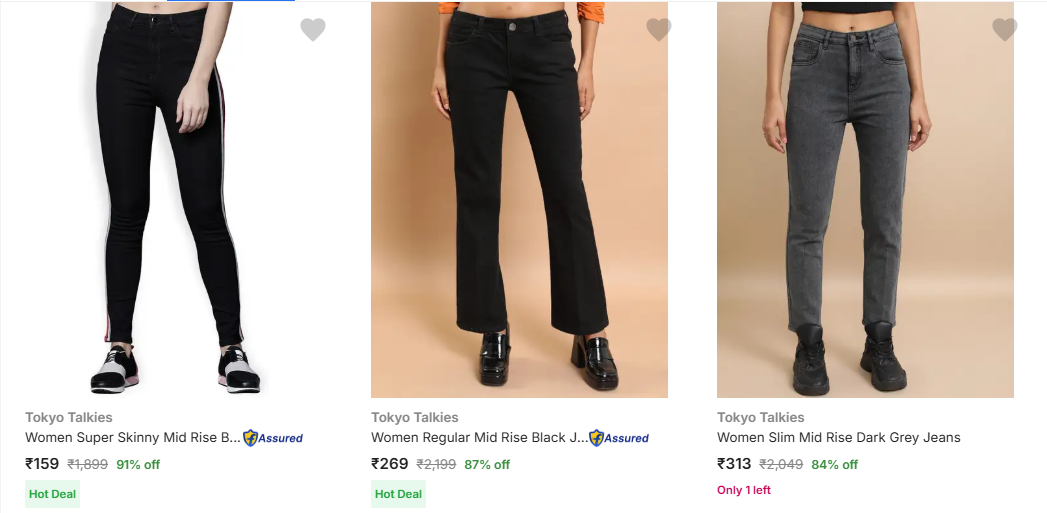Screen dimensions: 1047x513
Task: Click Hot Deal tag under ₹159 jeans
Action: 52,494
